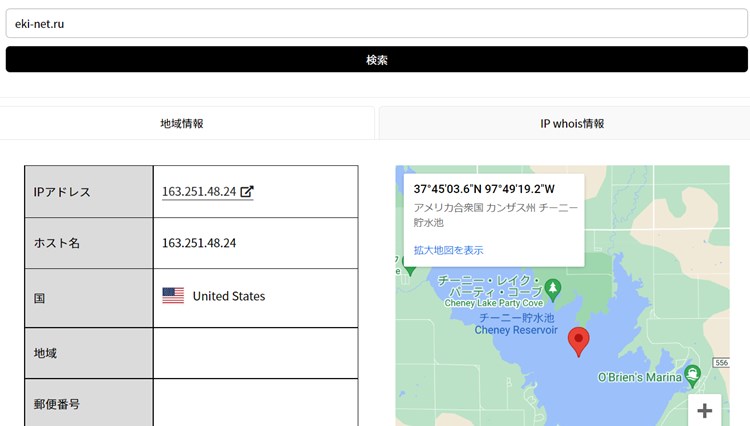Viewport: 750px width, 426px height.
Task: Click the O'Brien's Marina map label
Action: tap(640, 377)
